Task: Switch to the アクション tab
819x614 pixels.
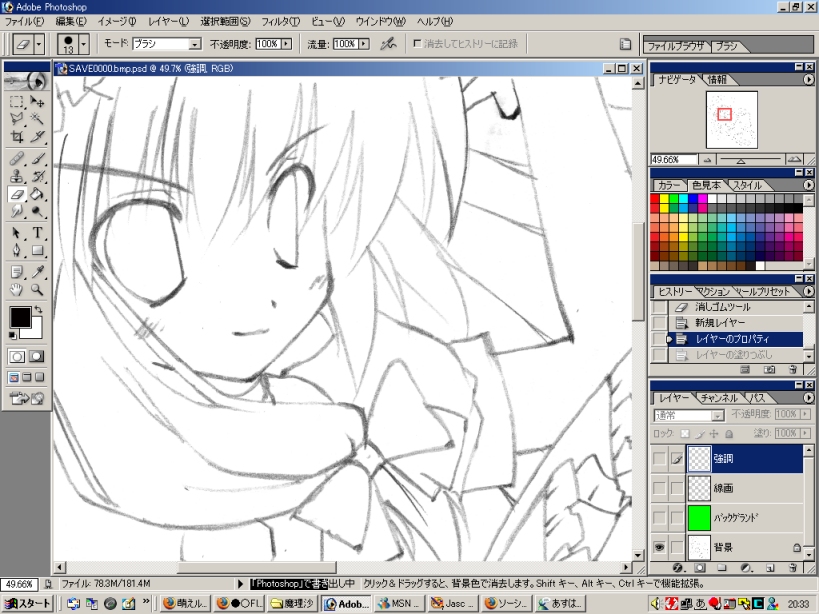Action: coord(713,291)
